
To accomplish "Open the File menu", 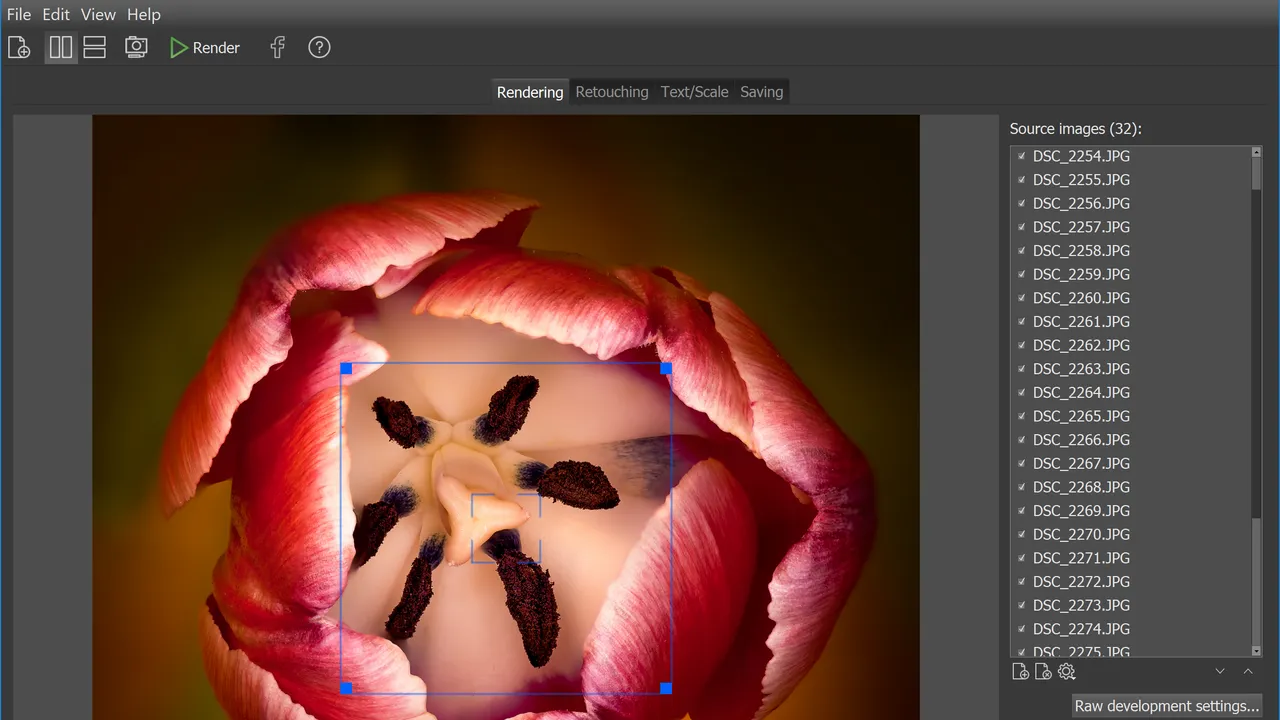I will 19,15.
